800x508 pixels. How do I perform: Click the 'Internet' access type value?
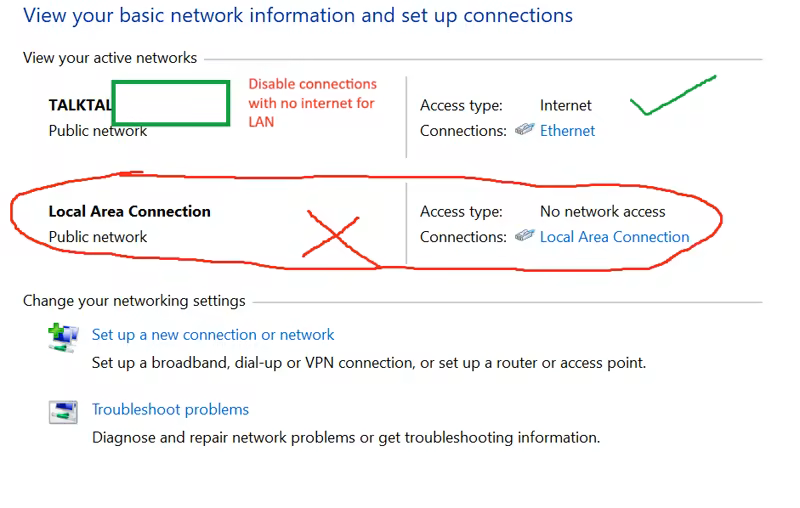pos(566,105)
